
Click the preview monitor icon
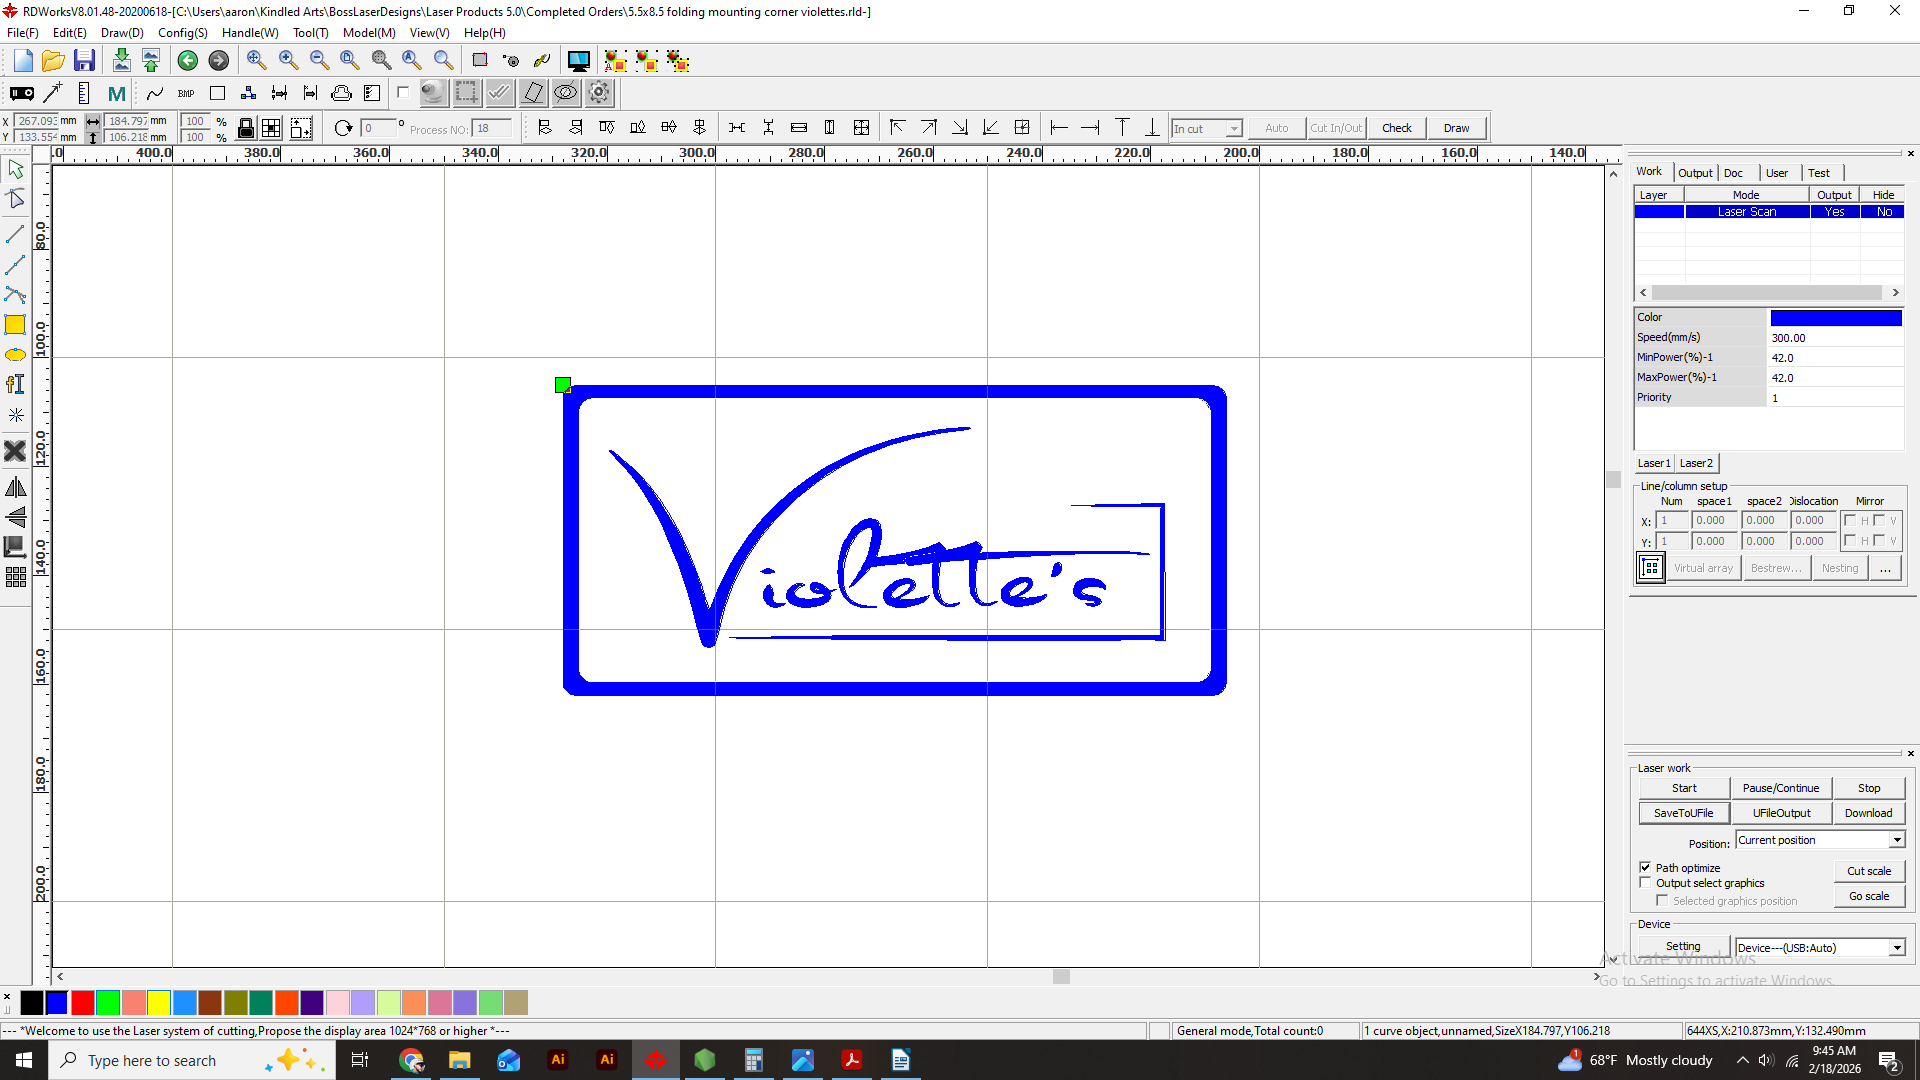tap(578, 61)
